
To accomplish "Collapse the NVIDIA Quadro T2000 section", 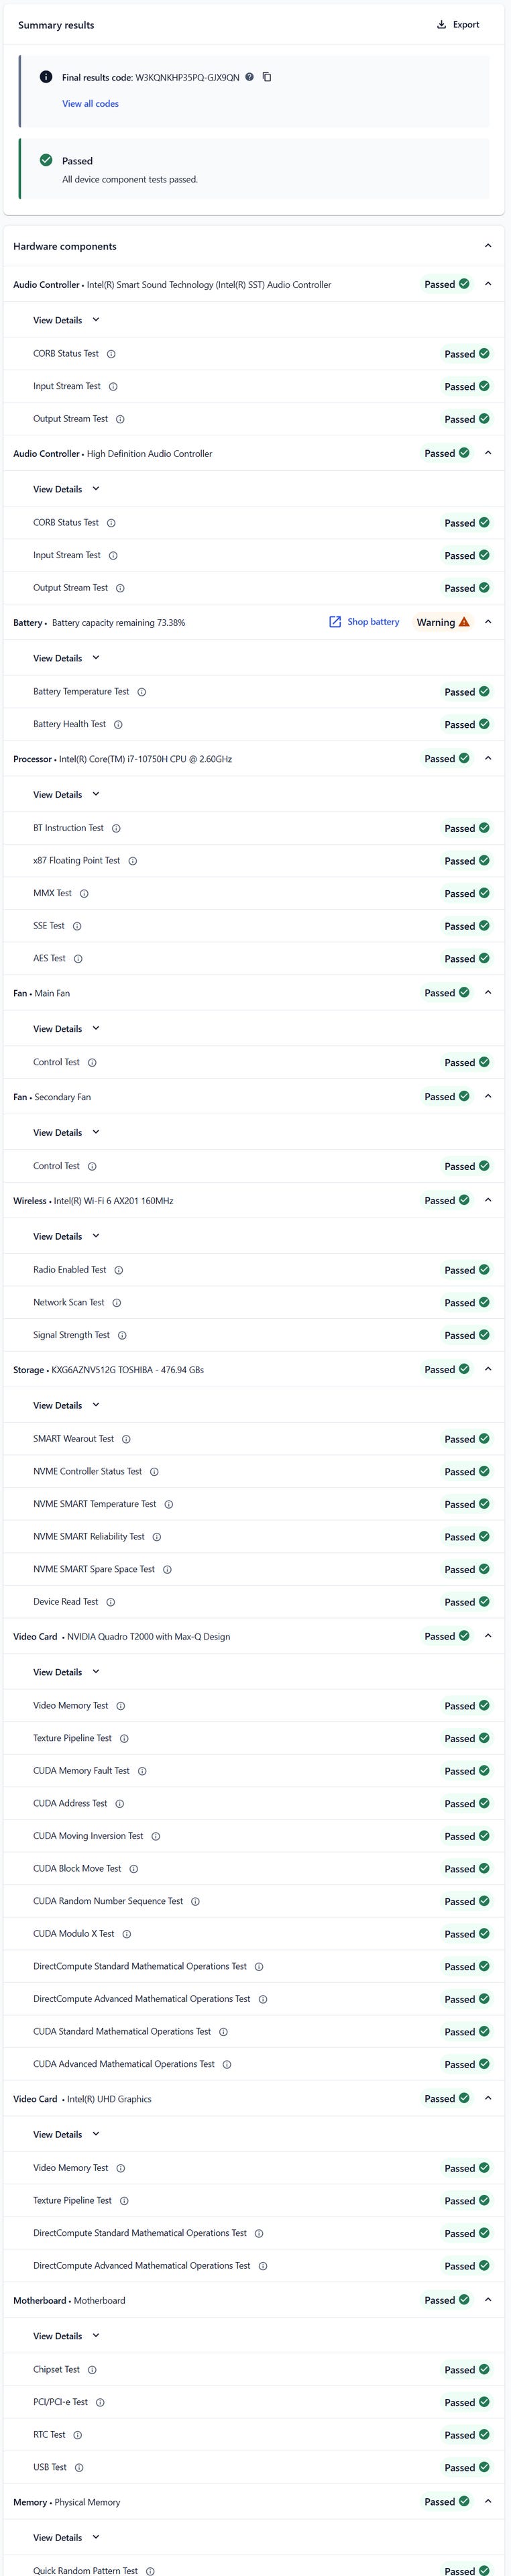I will coord(488,1636).
